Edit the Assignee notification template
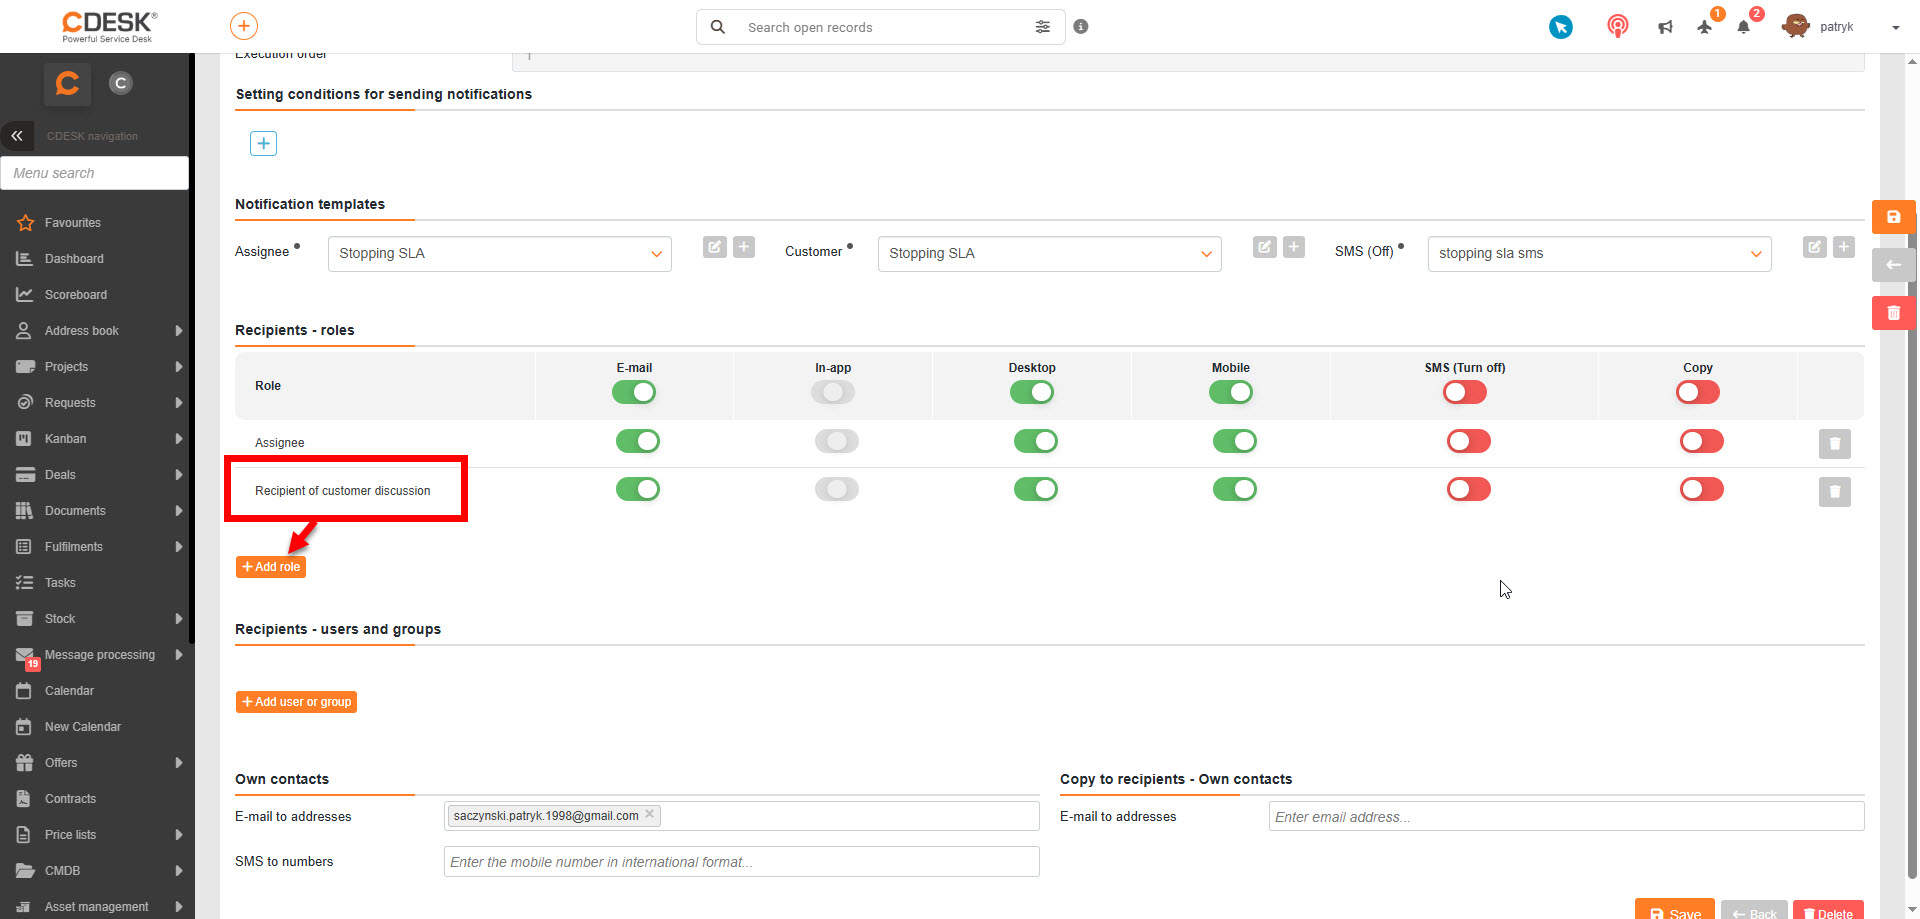 714,247
